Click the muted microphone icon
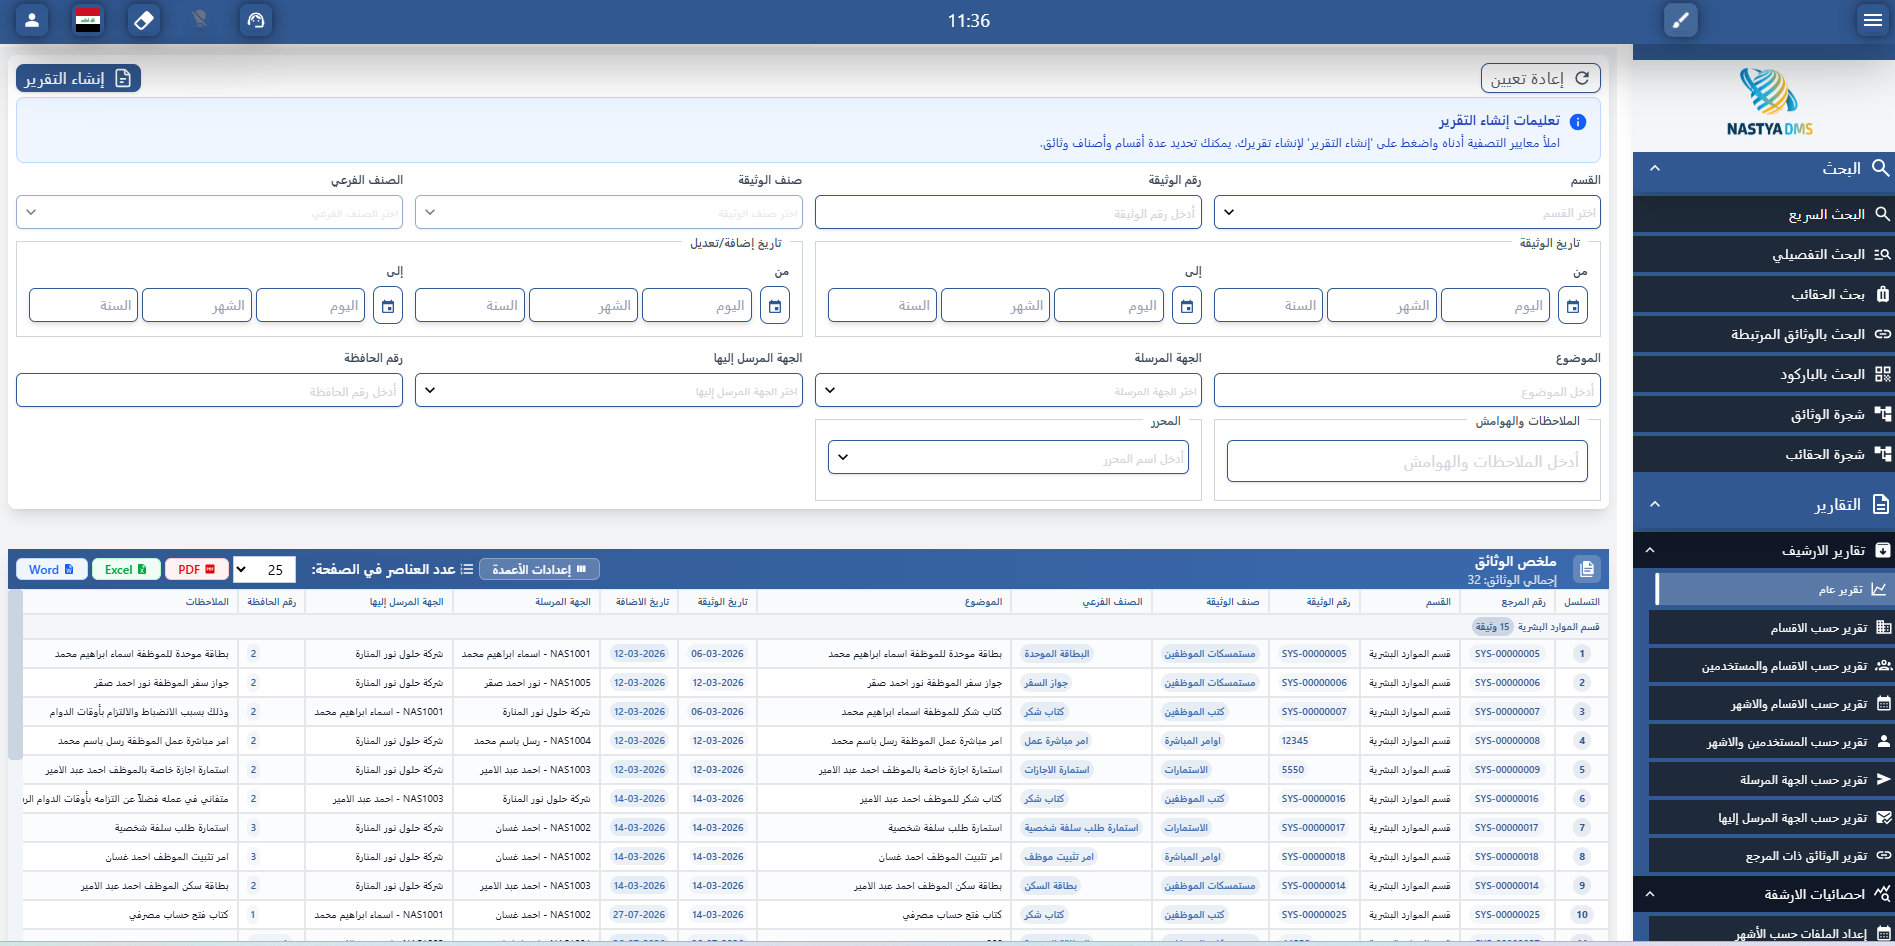The width and height of the screenshot is (1895, 946). 200,20
